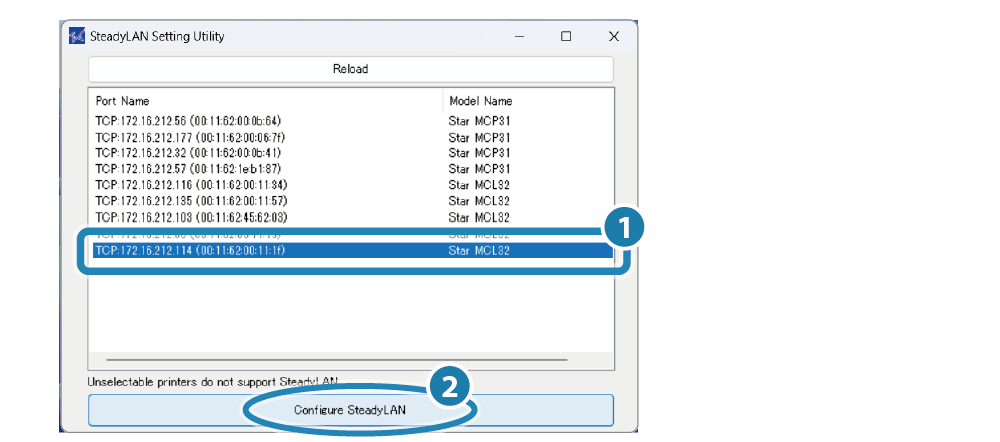Click the Port Name column header

[265, 101]
